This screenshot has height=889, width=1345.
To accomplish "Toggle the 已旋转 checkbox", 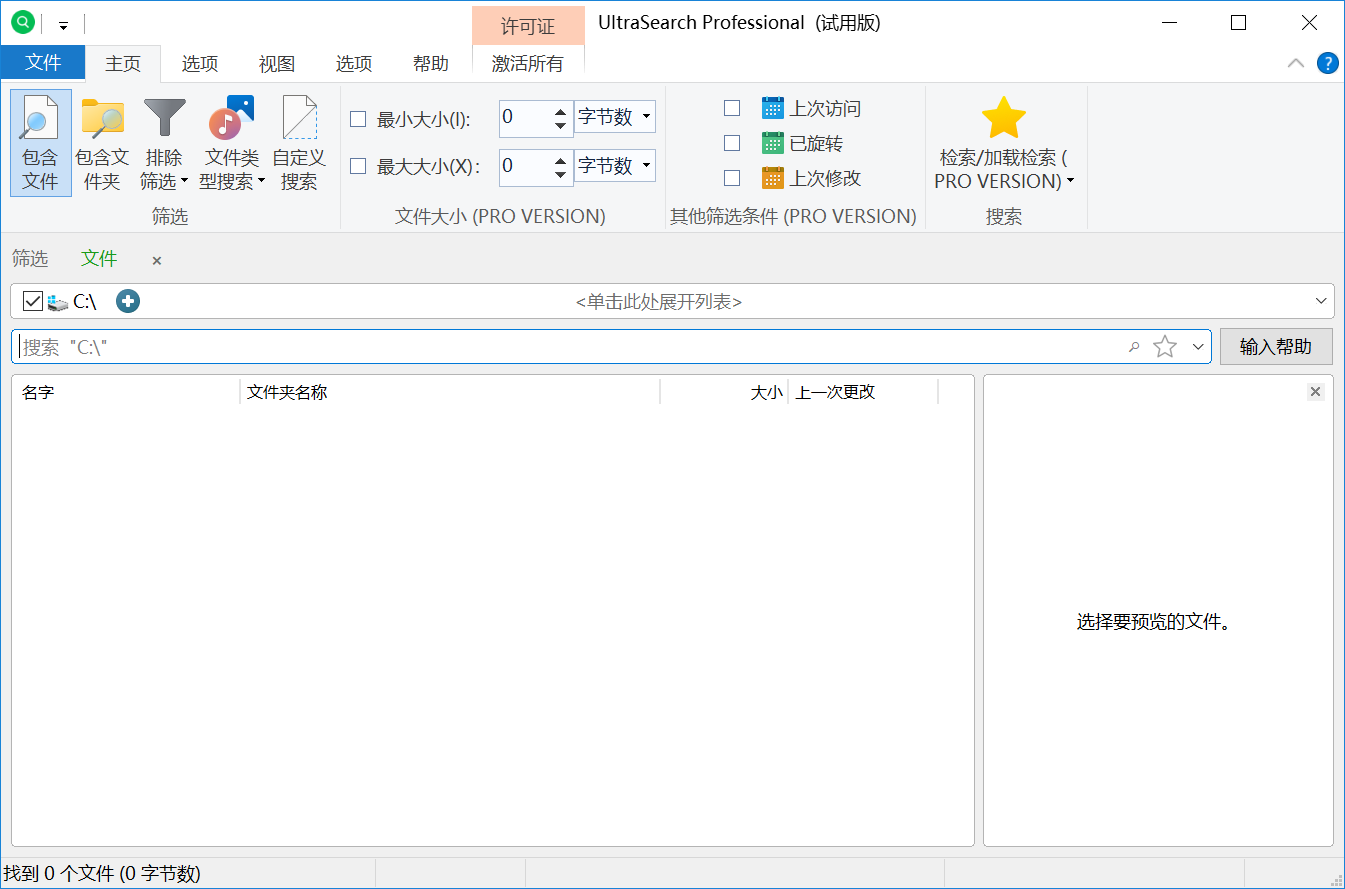I will coord(732,143).
